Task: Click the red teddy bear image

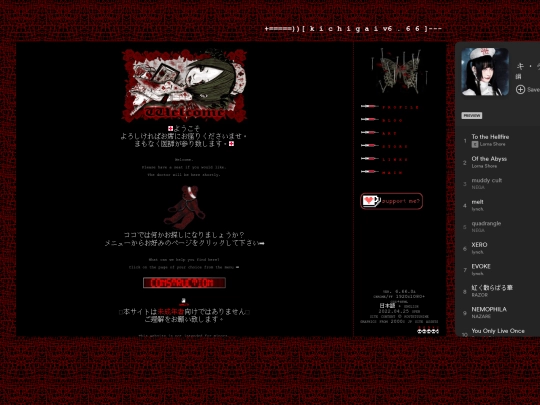Action: pyautogui.click(x=186, y=207)
